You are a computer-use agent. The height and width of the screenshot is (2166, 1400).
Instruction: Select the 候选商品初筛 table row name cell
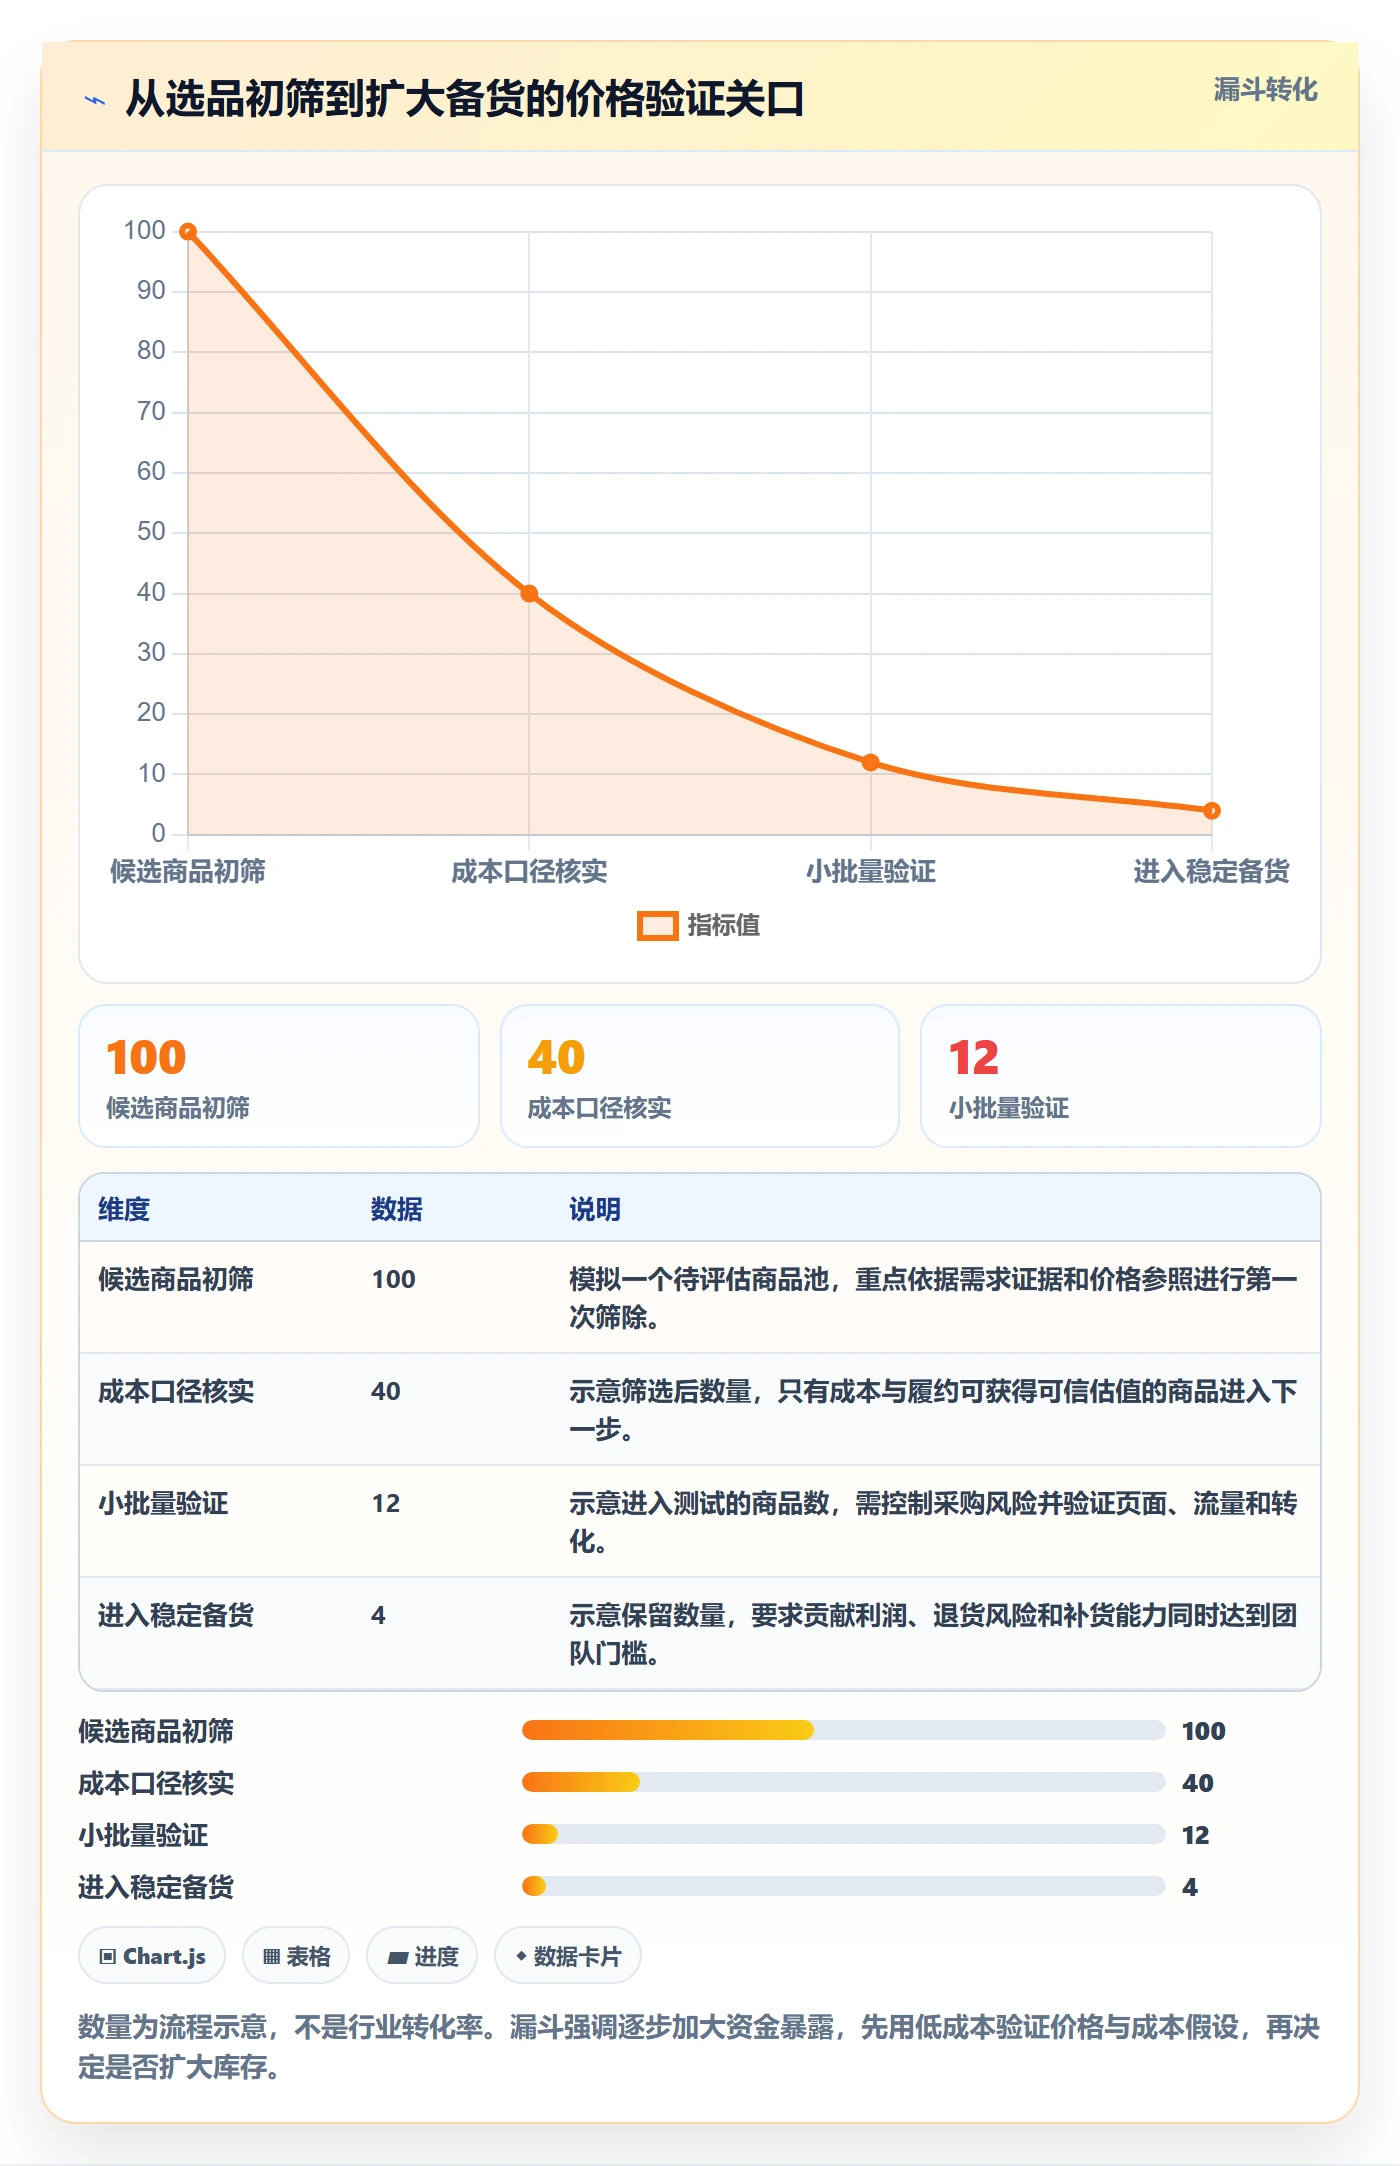(x=176, y=1280)
